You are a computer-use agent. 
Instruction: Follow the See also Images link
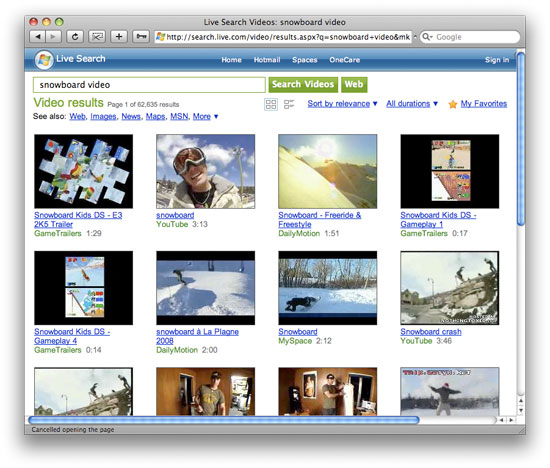(x=103, y=116)
